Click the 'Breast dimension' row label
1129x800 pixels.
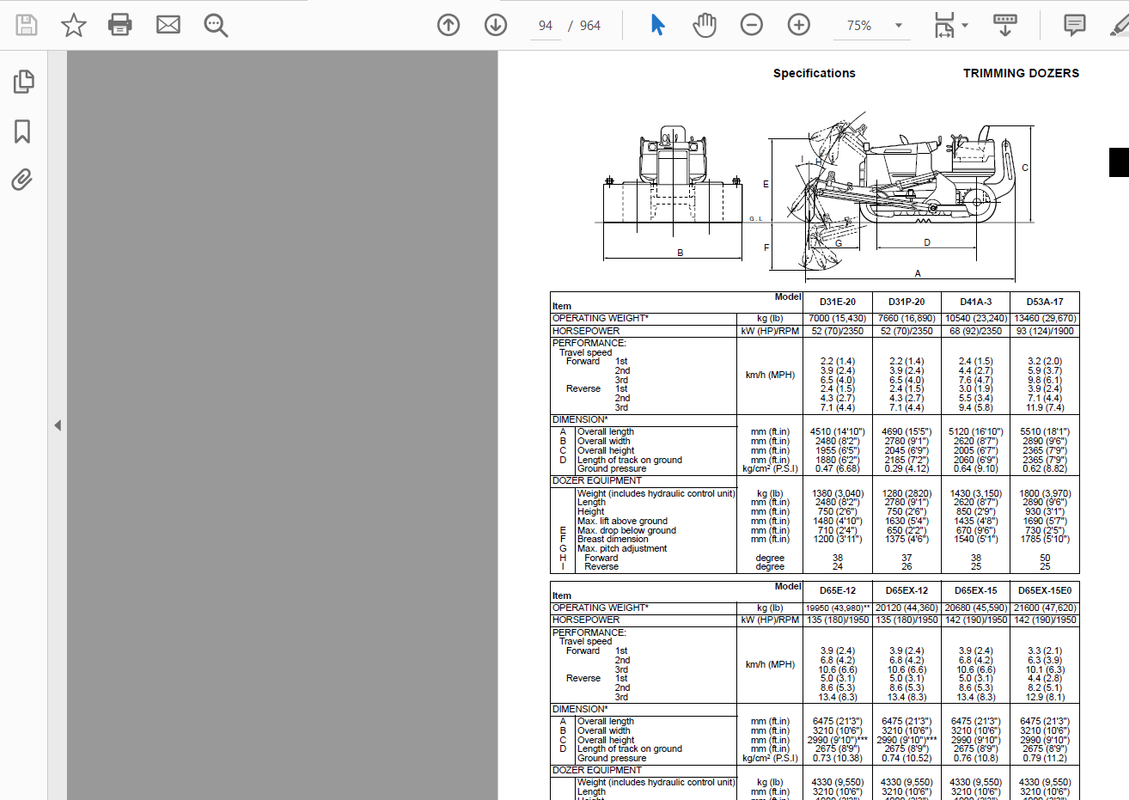(613, 539)
